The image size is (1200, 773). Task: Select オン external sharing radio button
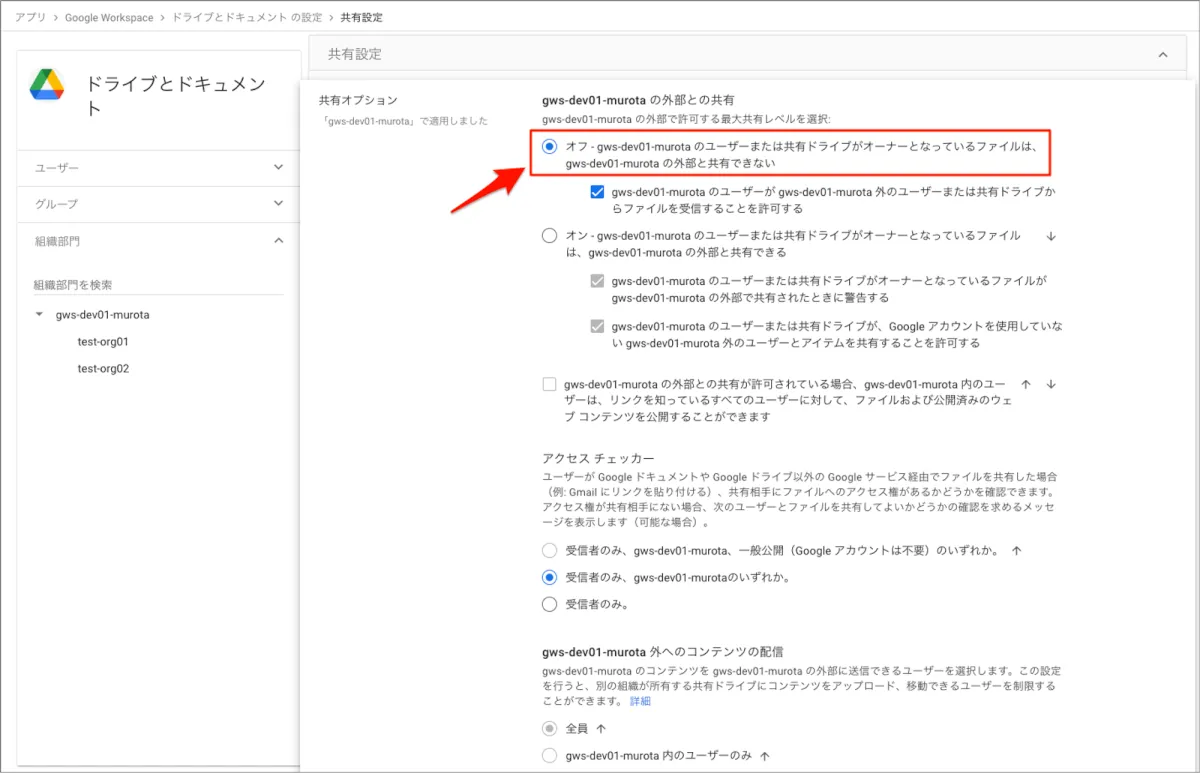[549, 236]
